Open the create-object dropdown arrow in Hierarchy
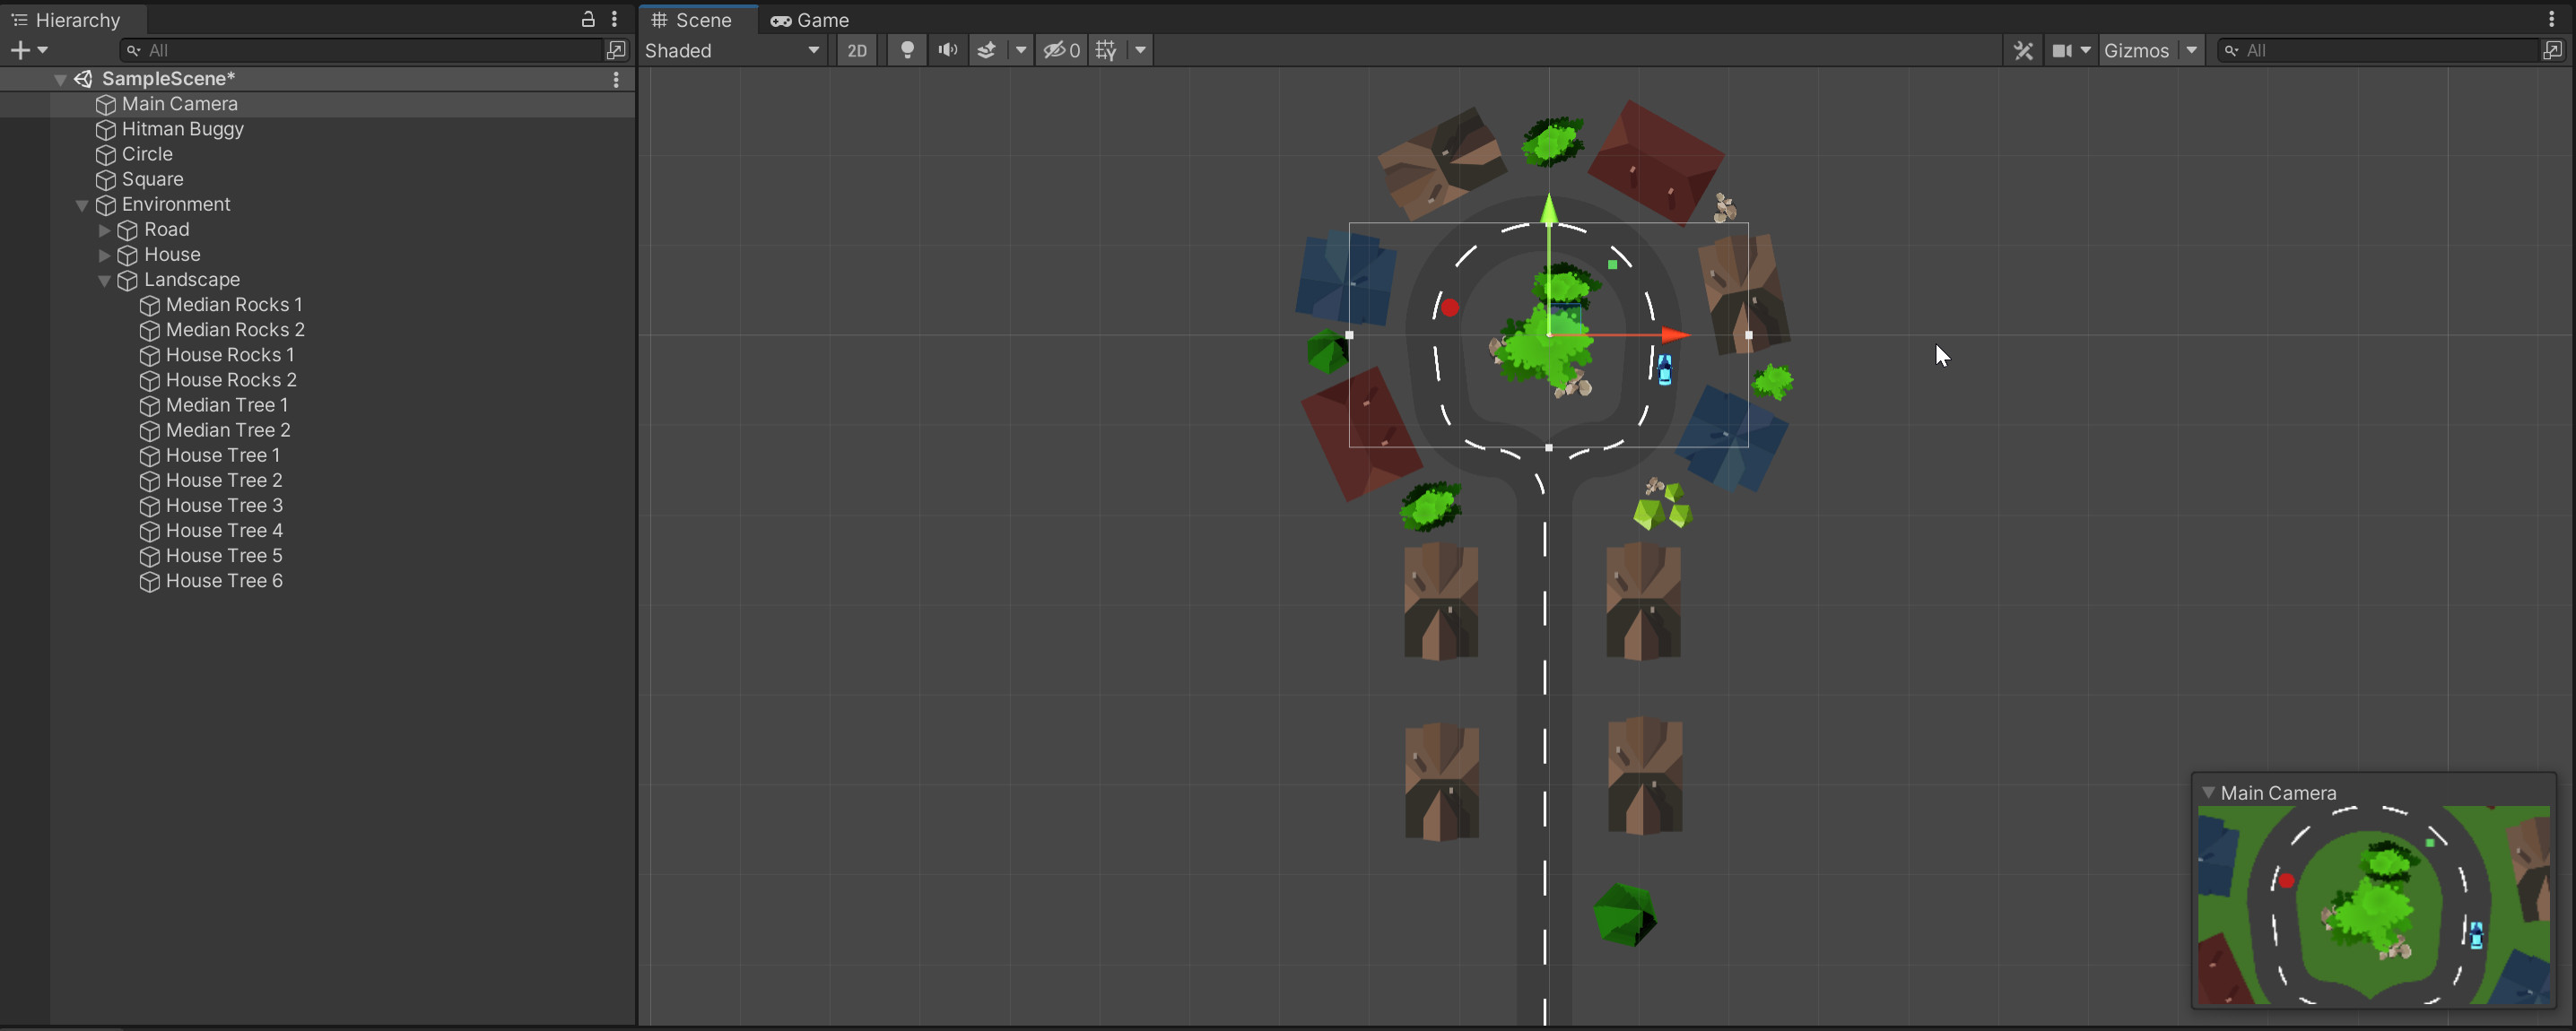Viewport: 2576px width, 1031px height. [43, 50]
